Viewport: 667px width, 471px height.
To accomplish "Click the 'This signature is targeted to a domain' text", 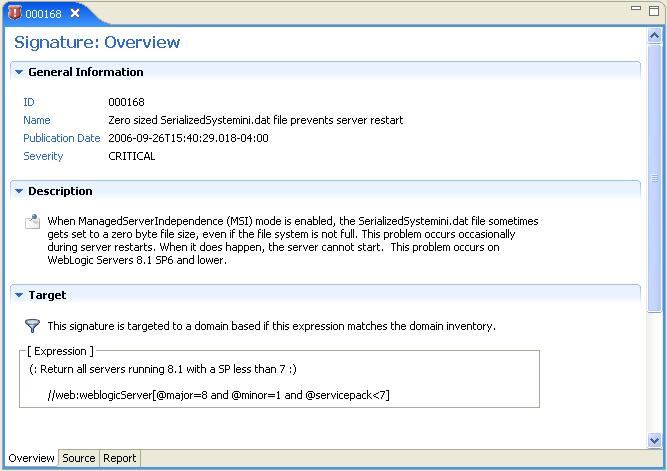I will pyautogui.click(x=271, y=326).
